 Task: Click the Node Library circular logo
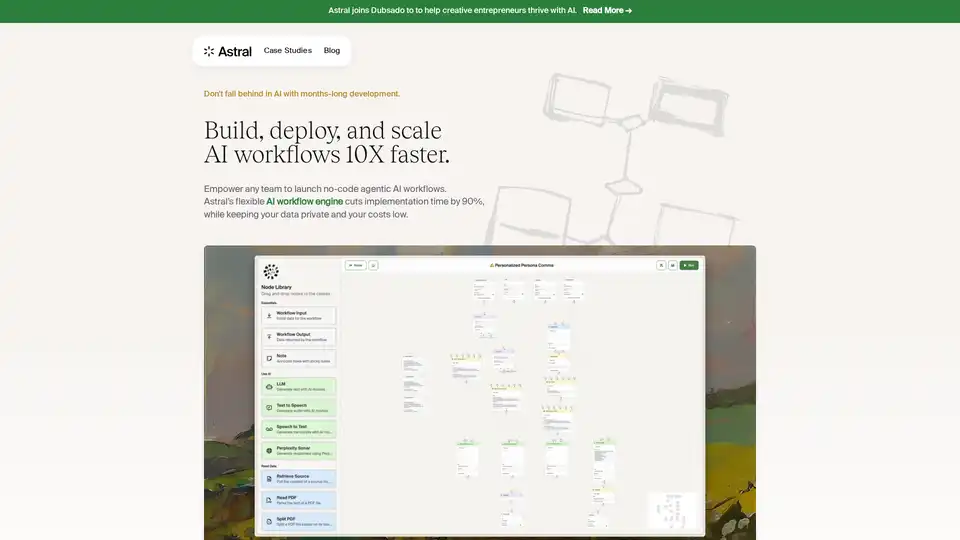[271, 272]
